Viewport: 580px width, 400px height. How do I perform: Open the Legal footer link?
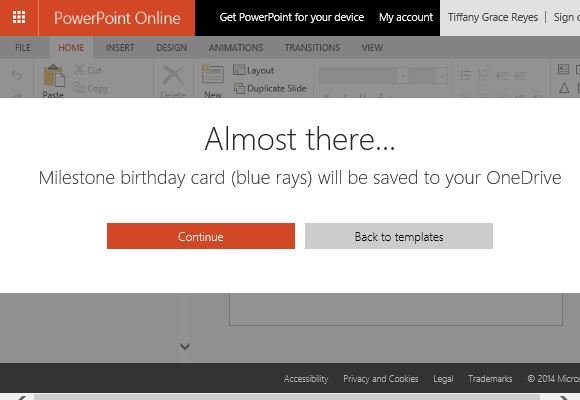pyautogui.click(x=443, y=379)
